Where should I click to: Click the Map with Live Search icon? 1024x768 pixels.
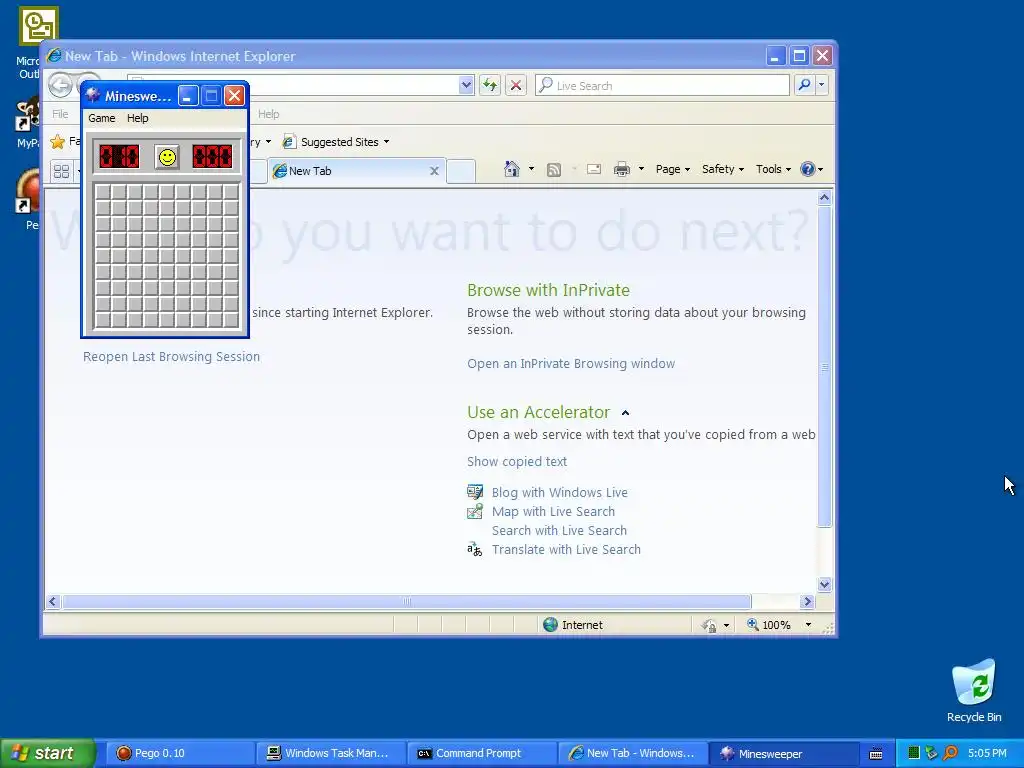point(475,511)
